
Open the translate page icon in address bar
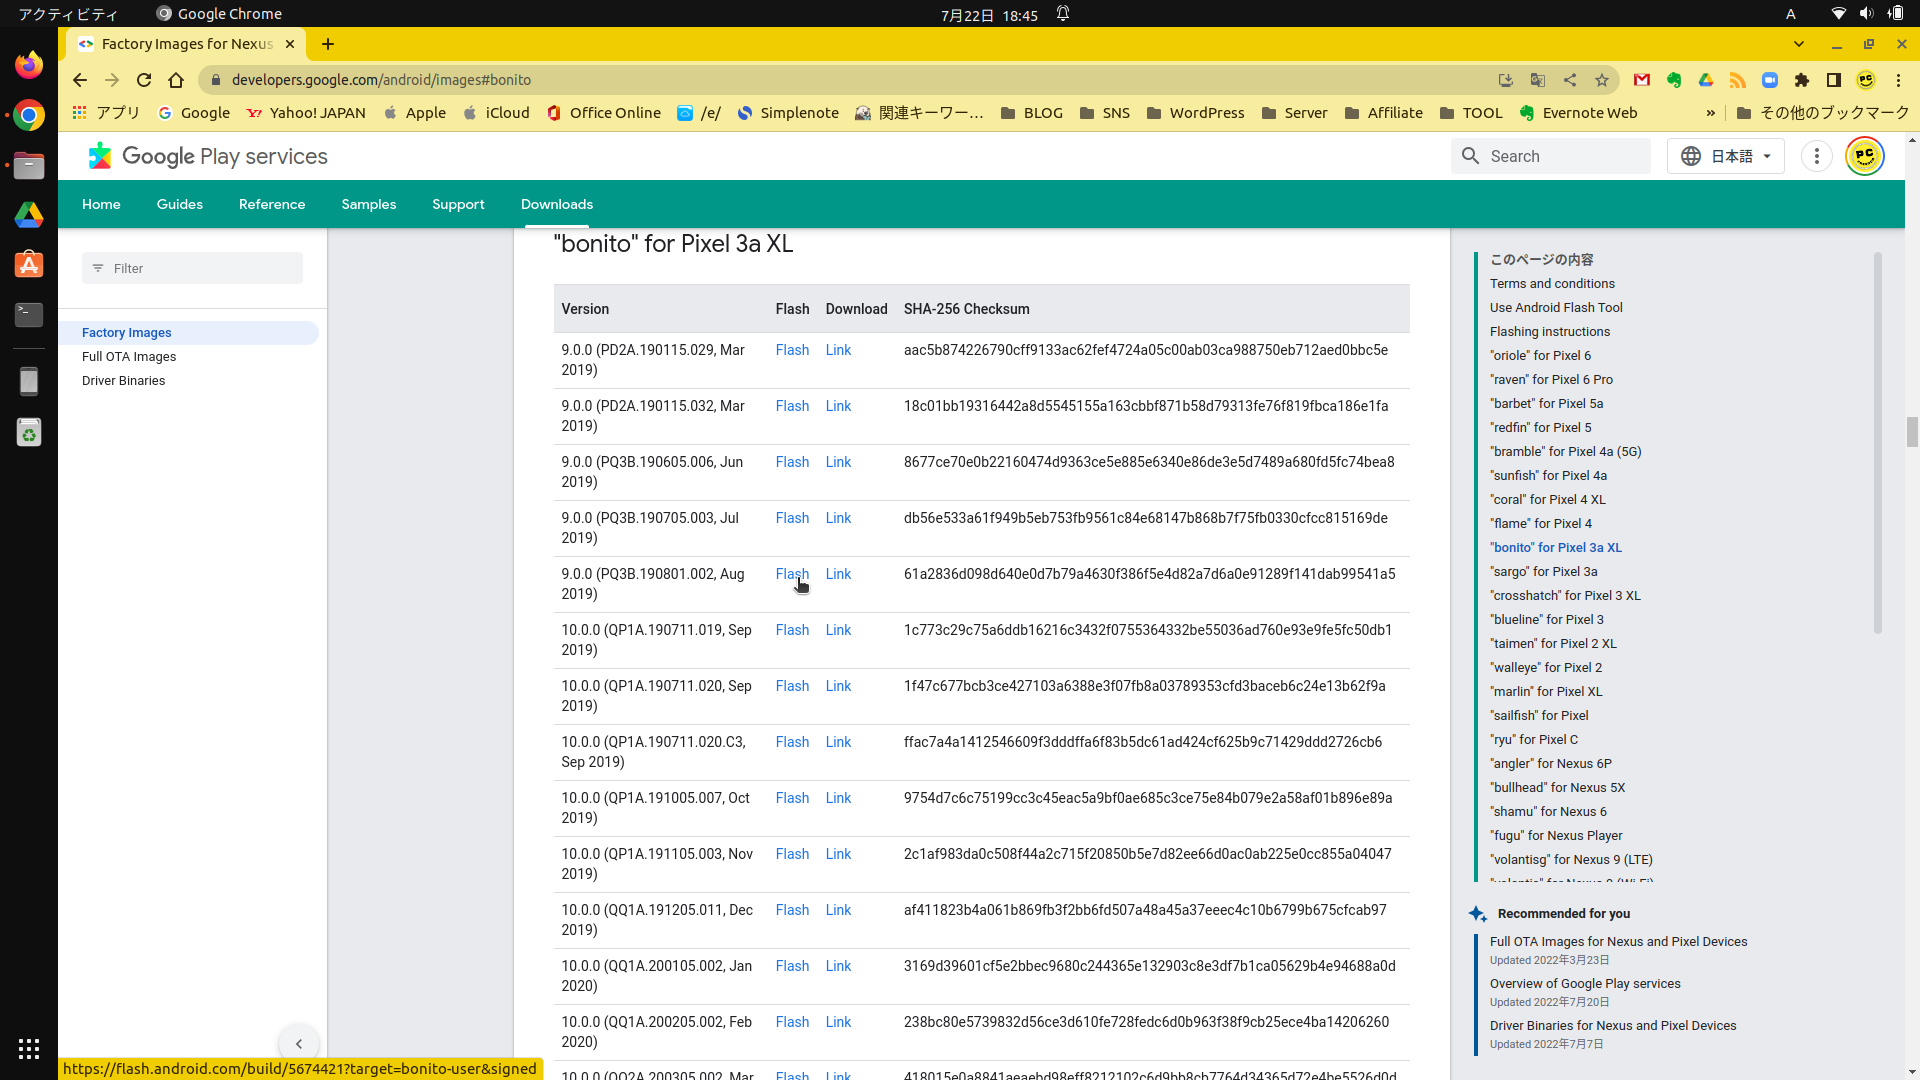point(1538,80)
